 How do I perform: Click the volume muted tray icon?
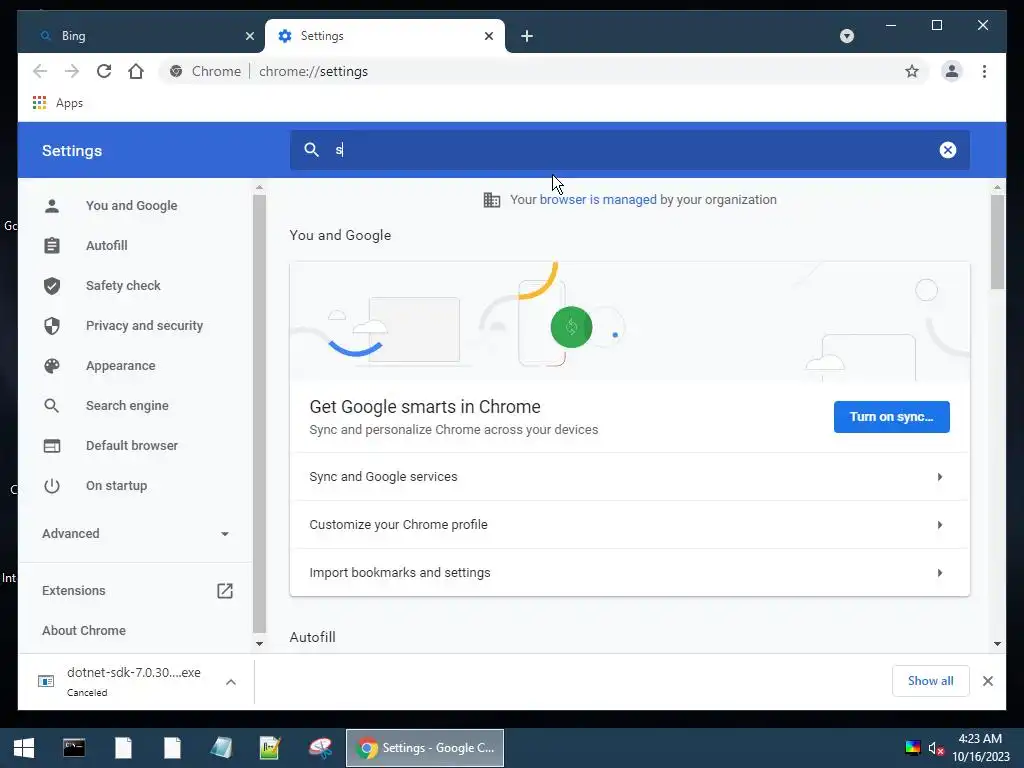point(936,748)
